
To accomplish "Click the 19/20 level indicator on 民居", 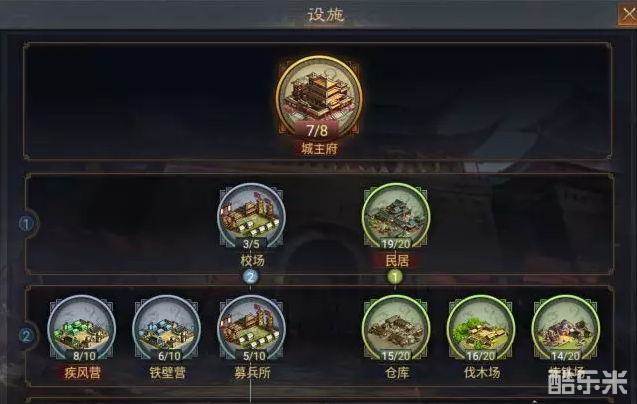I will pyautogui.click(x=396, y=244).
